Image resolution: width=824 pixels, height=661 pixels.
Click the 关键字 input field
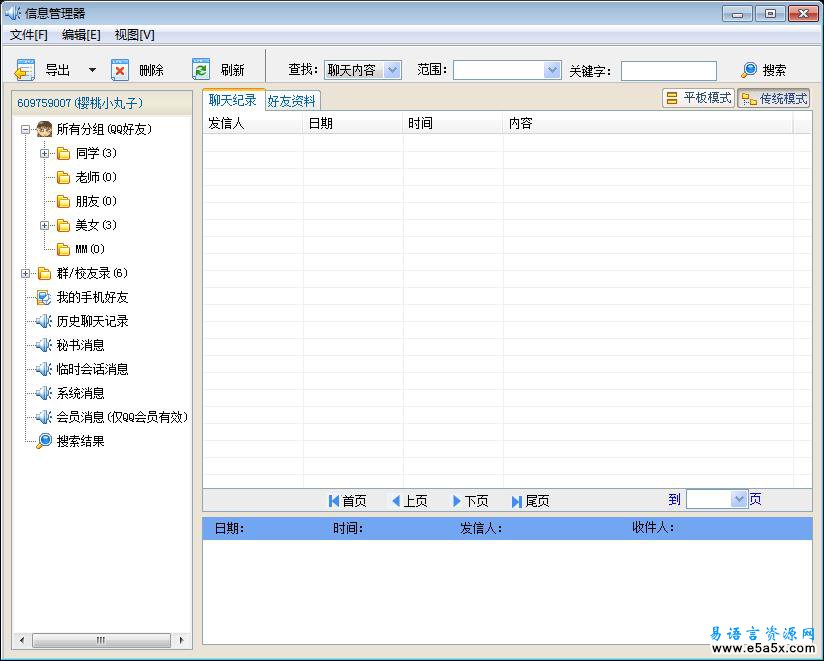(668, 71)
